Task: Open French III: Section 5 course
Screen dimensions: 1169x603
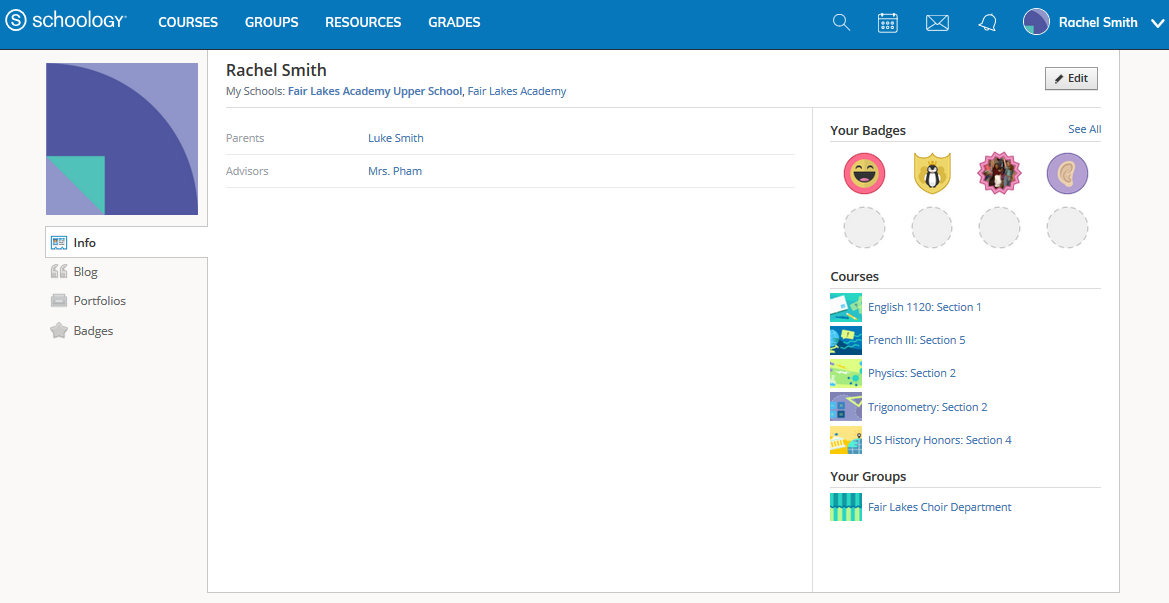Action: 916,340
